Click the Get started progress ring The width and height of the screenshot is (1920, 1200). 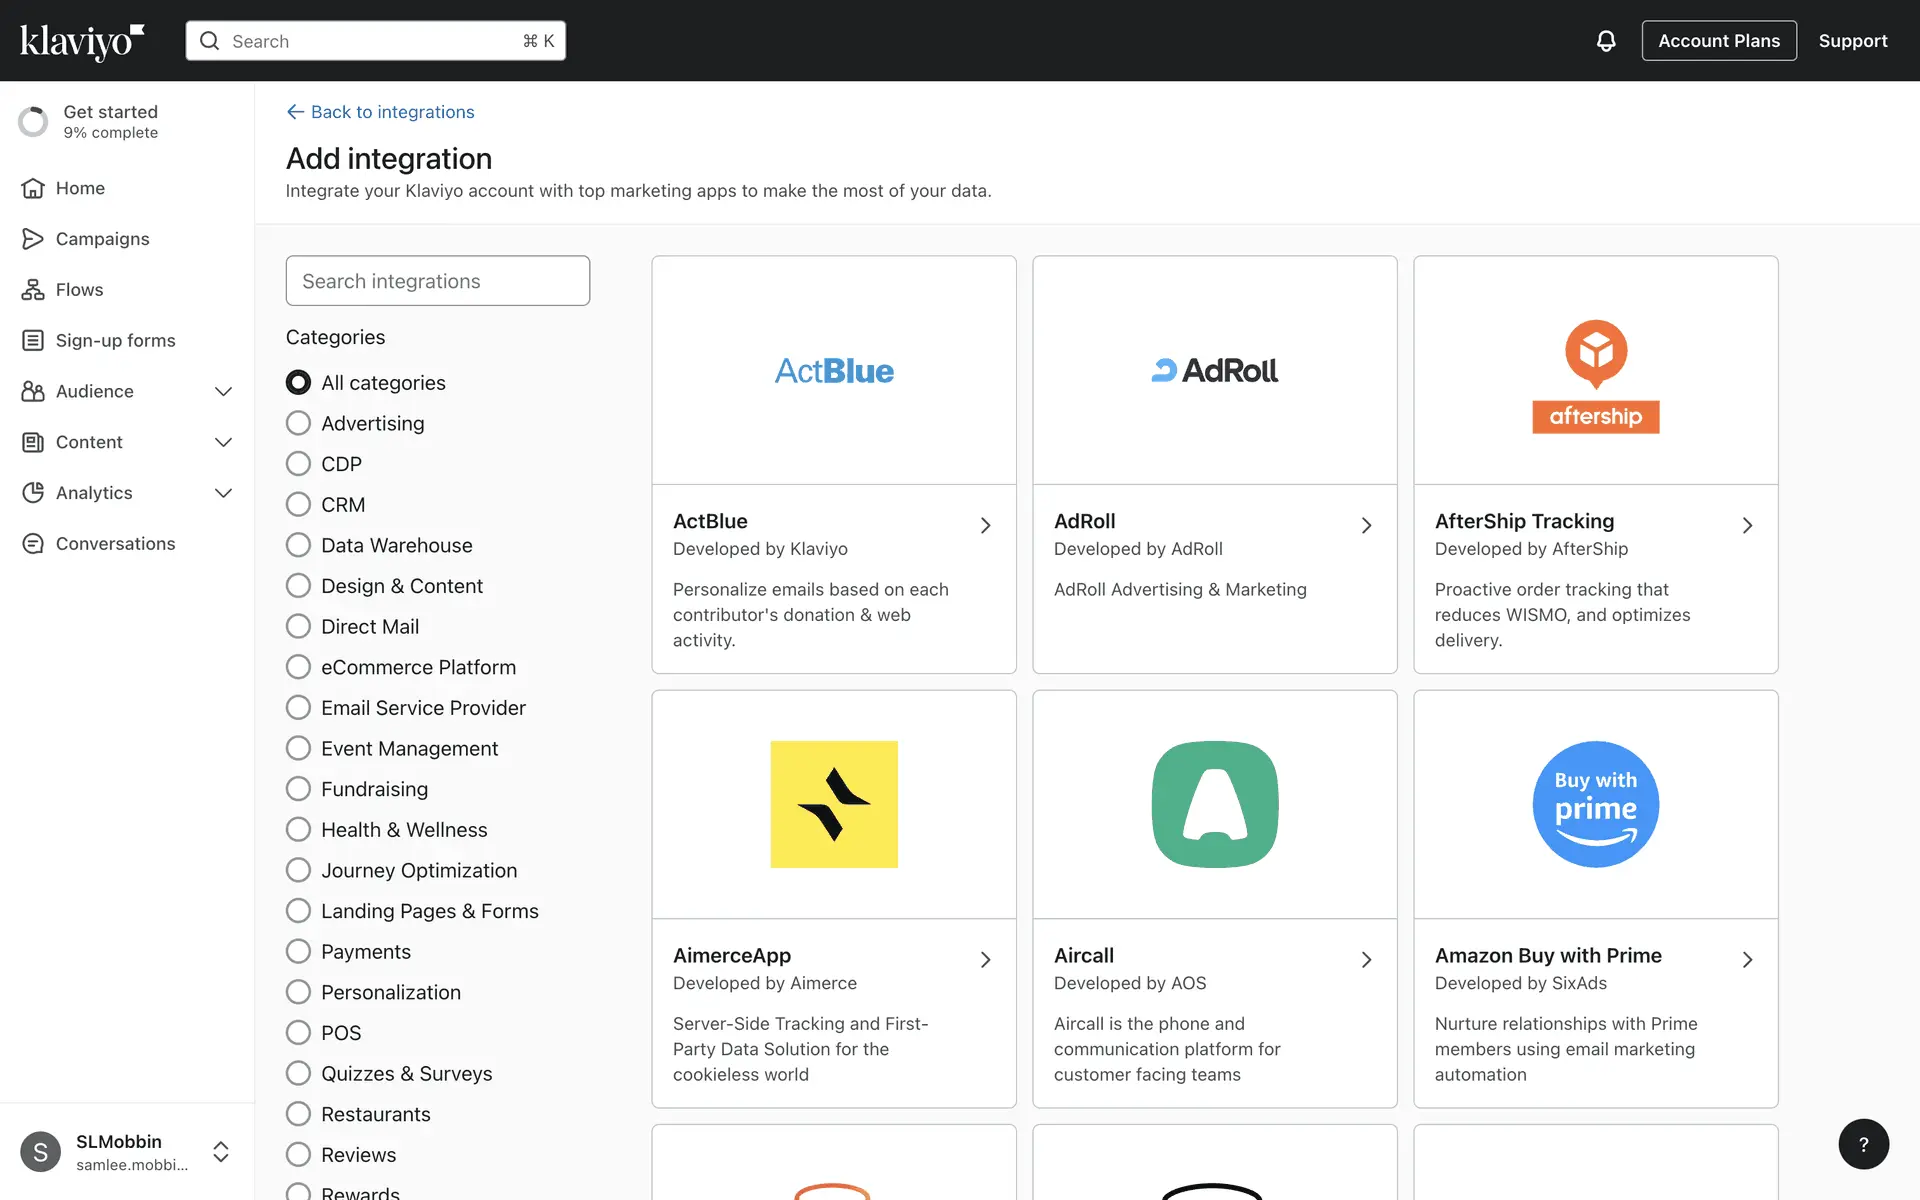[33, 121]
